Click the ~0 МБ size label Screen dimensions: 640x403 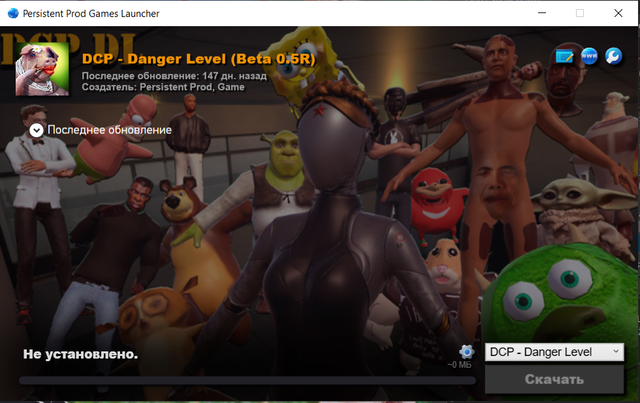(459, 365)
